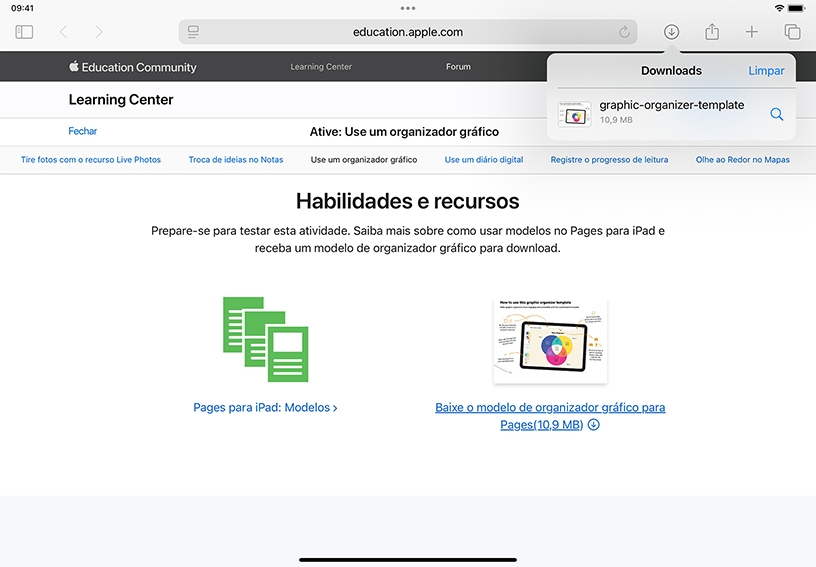Open the page menu icon in address bar
The width and height of the screenshot is (816, 567).
(193, 32)
